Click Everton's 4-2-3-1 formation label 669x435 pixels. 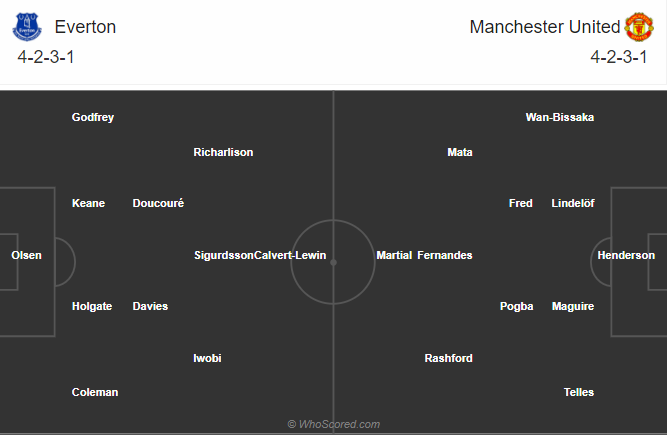[46, 57]
